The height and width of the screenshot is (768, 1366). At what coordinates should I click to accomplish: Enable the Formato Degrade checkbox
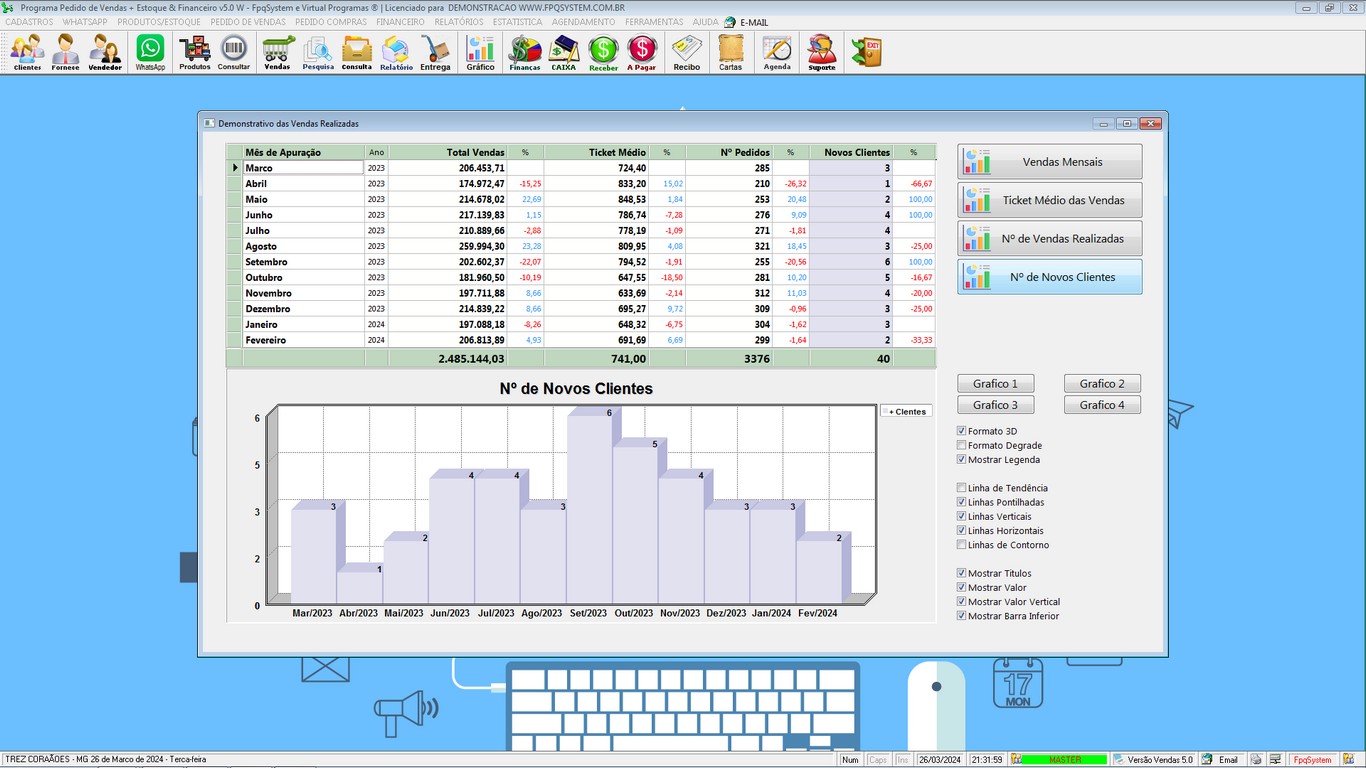962,445
